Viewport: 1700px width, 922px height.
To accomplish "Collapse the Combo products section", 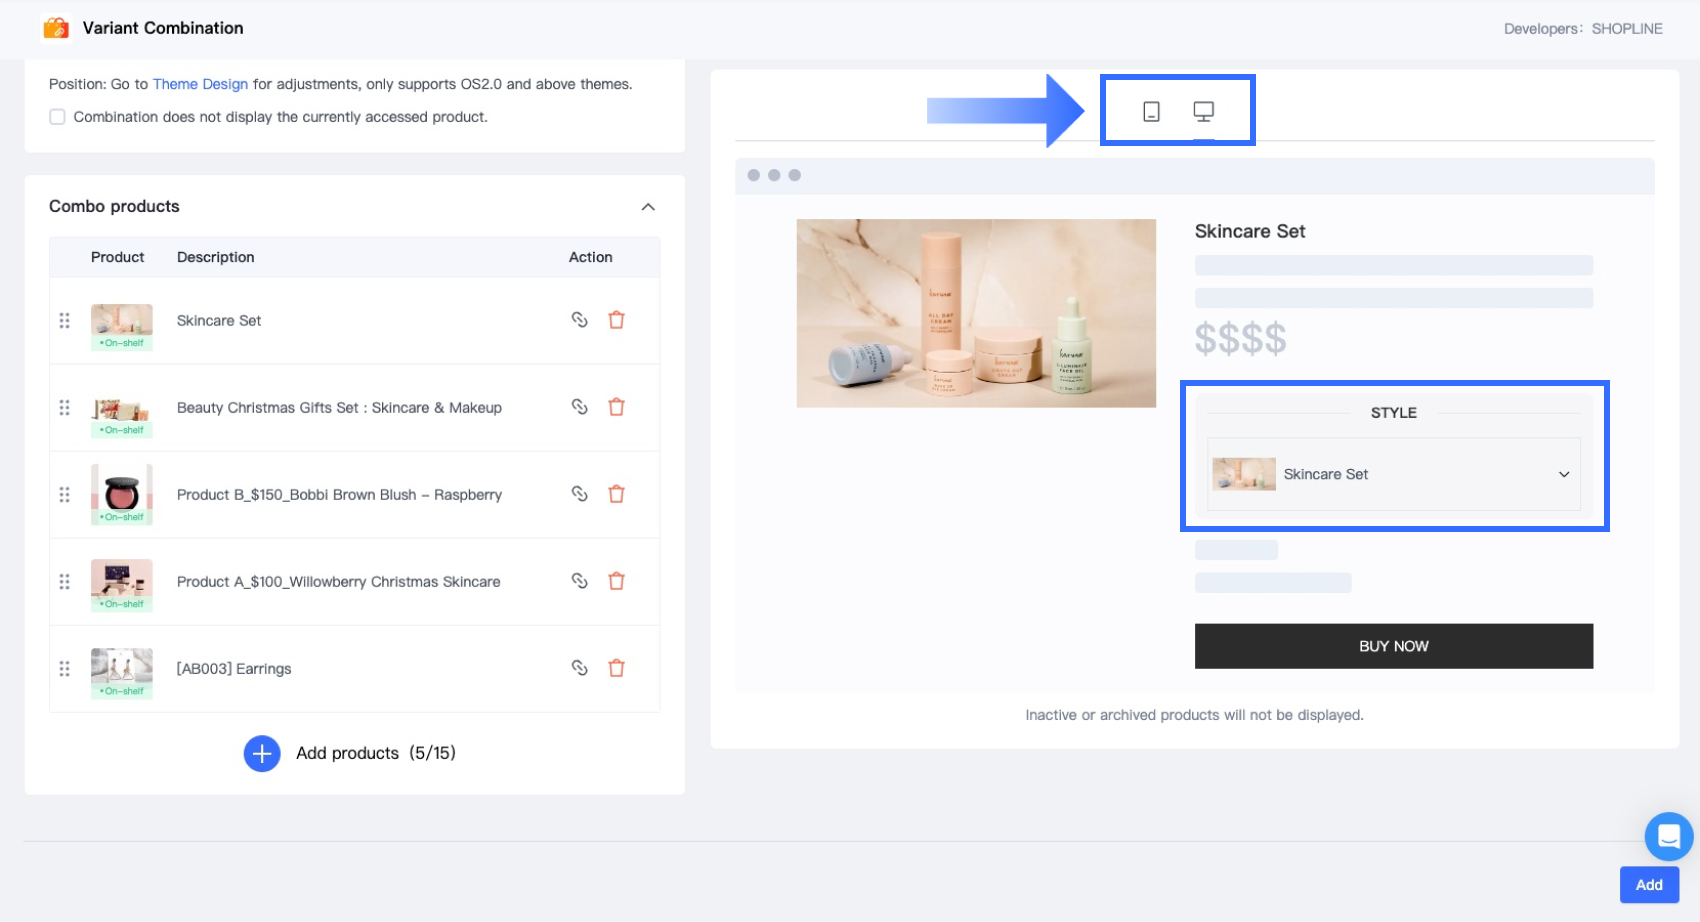I will [x=648, y=207].
